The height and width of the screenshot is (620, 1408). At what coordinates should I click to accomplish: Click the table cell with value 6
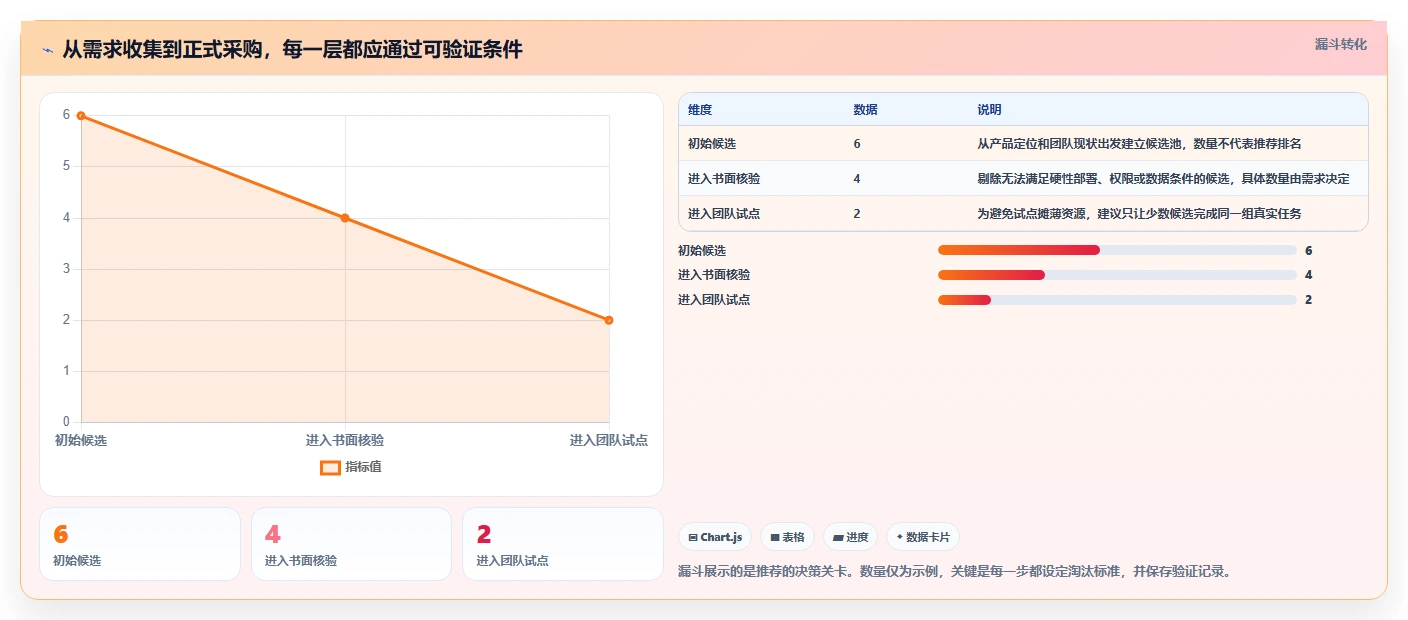coord(857,144)
